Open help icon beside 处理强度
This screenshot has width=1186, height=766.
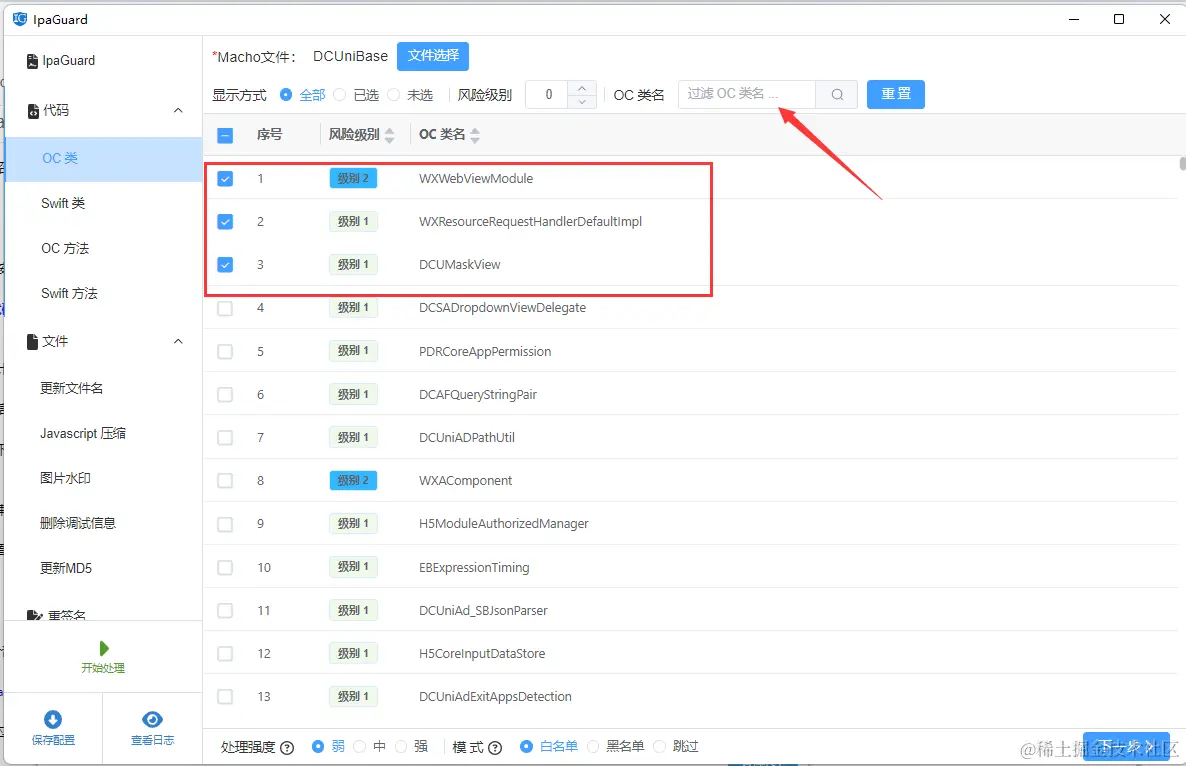[x=287, y=748]
